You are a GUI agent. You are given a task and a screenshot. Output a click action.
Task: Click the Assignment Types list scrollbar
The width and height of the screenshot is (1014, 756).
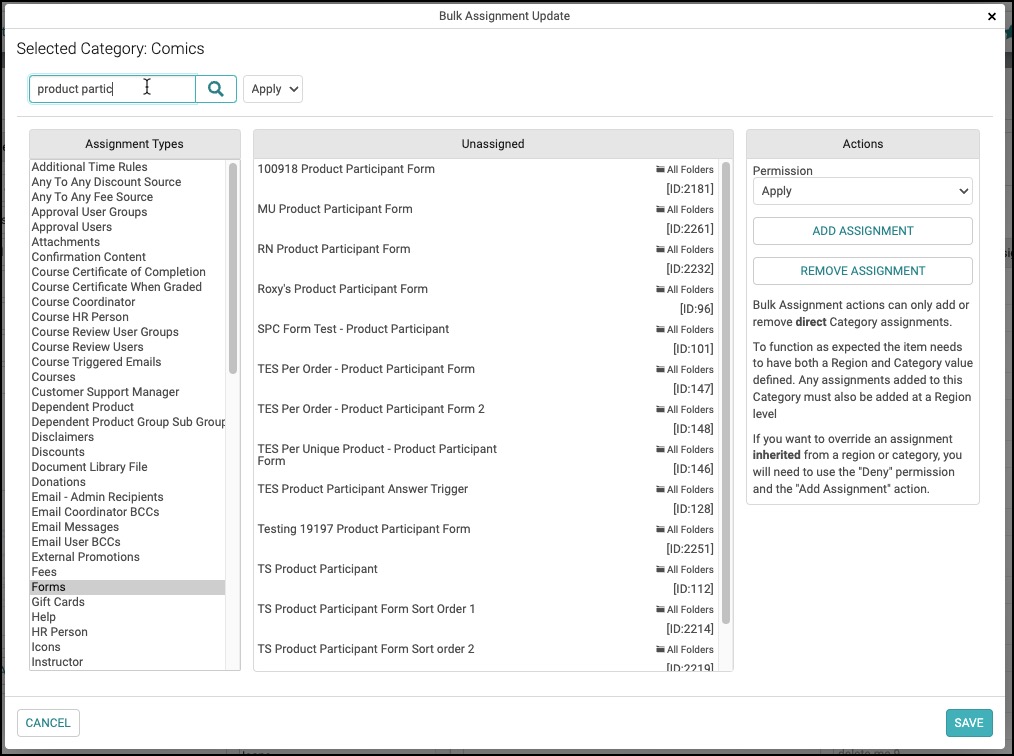(x=233, y=268)
